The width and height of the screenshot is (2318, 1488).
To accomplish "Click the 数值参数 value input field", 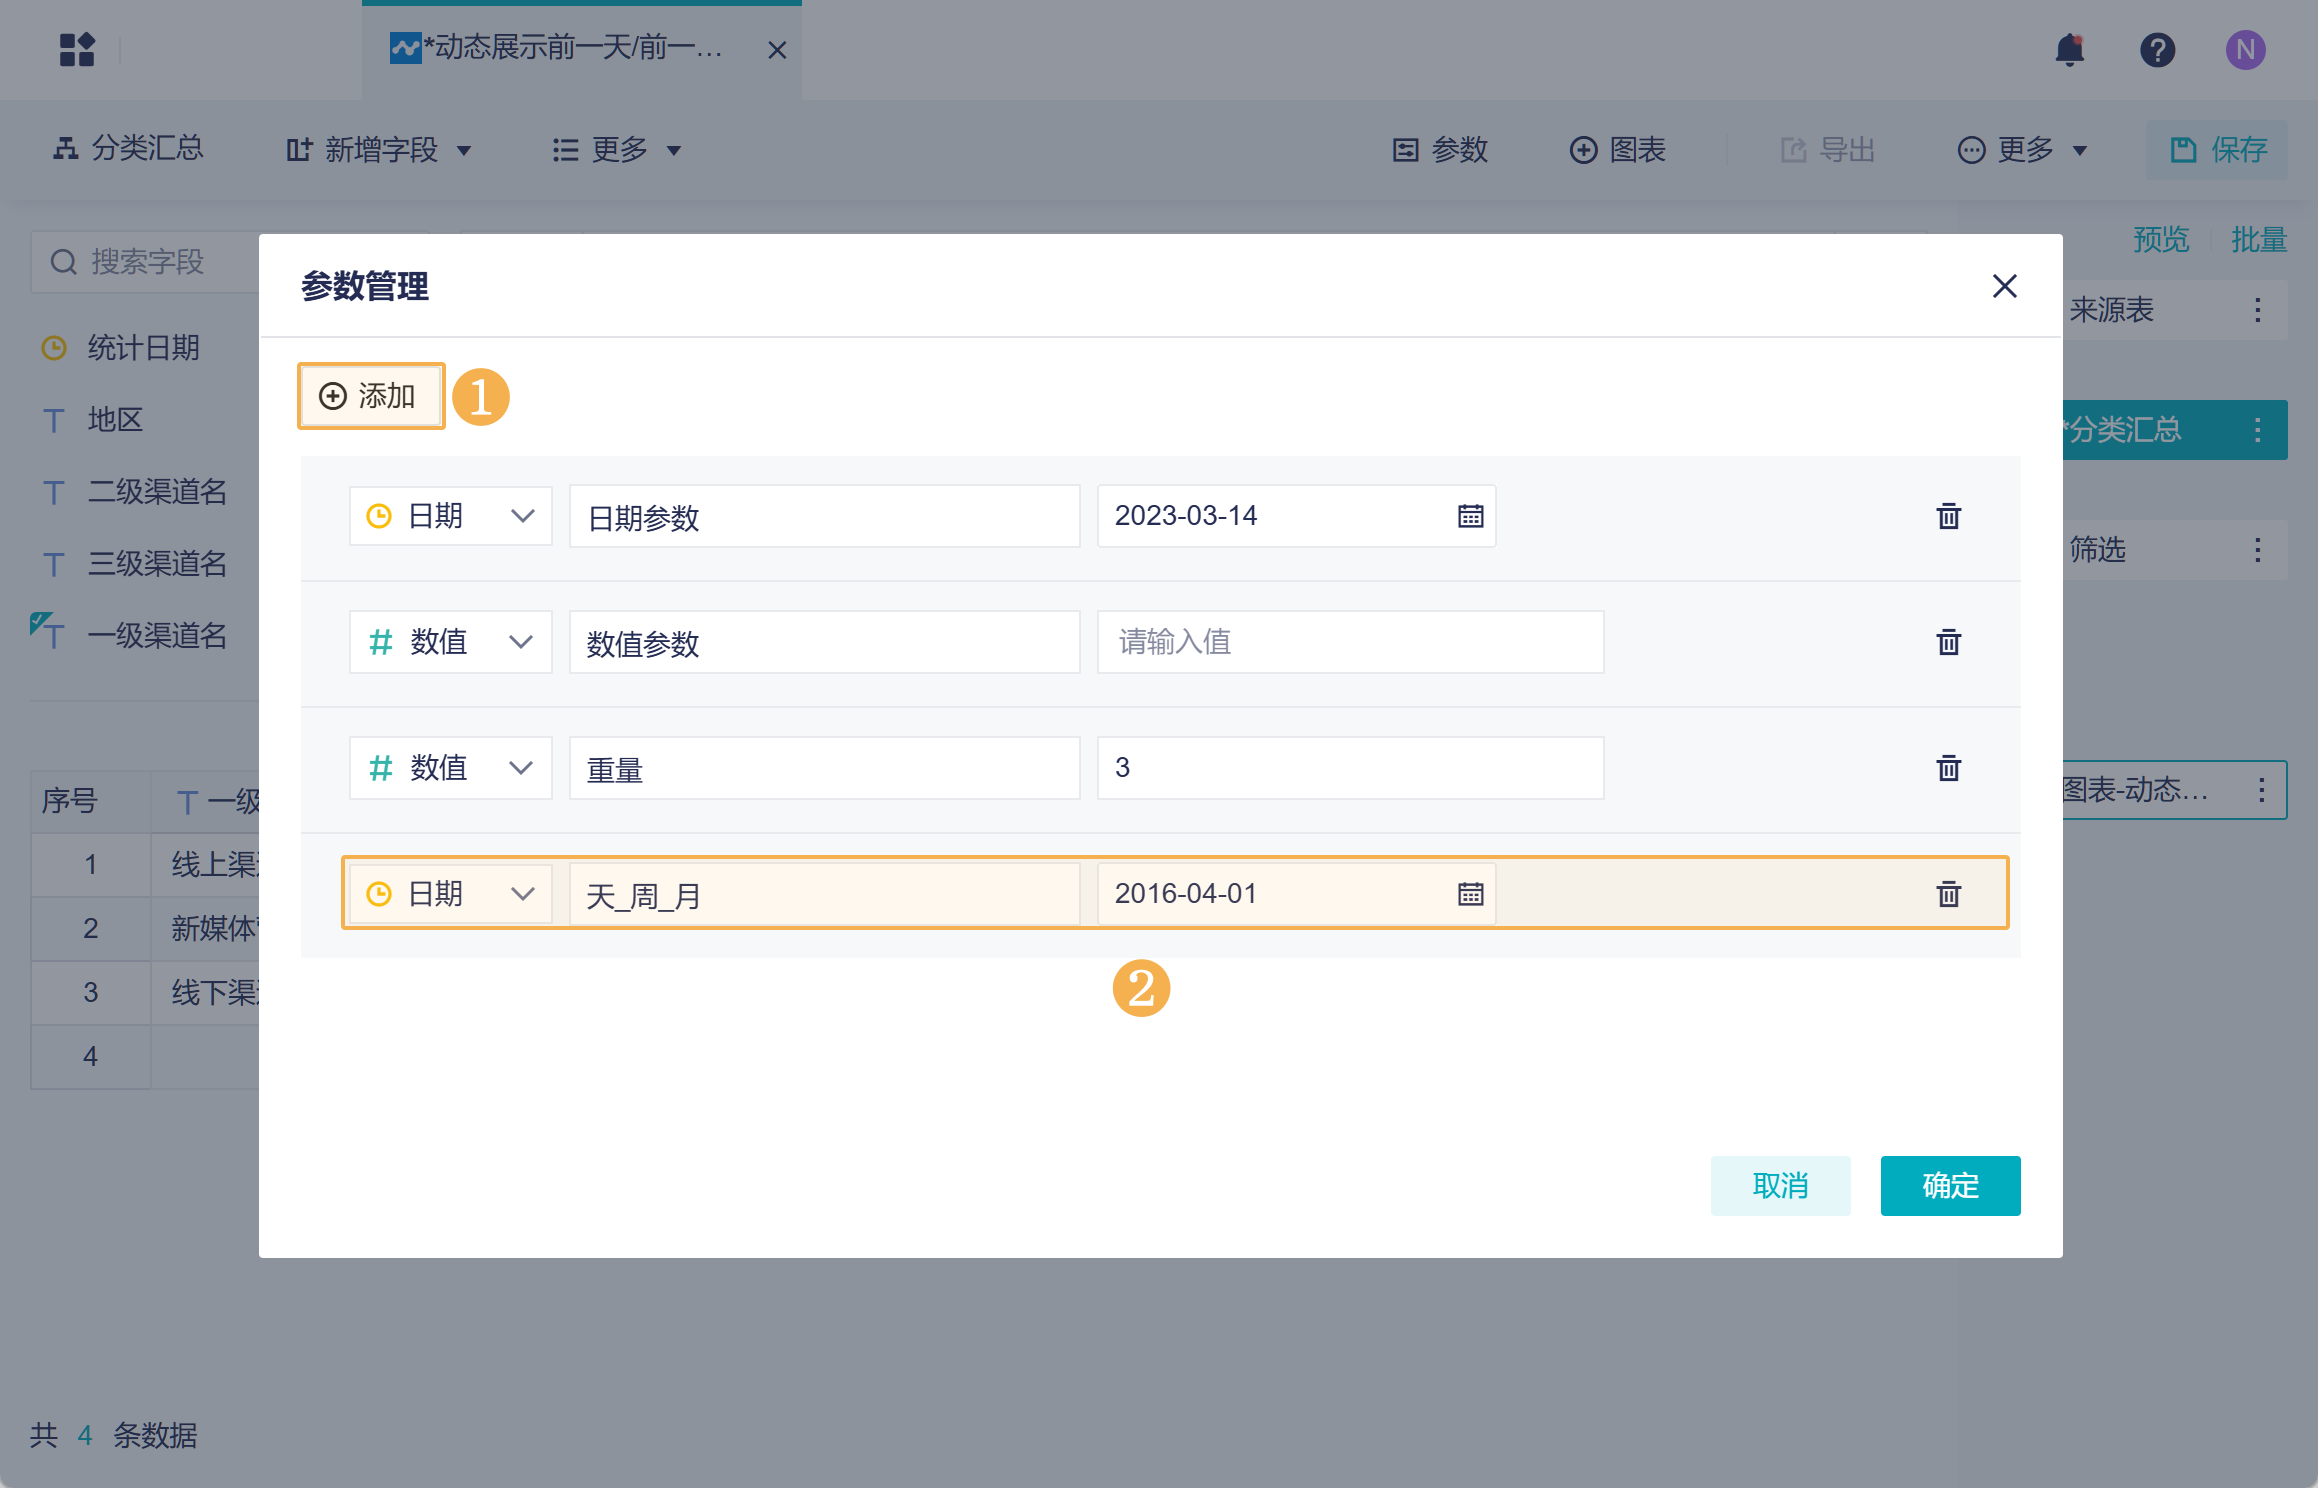I will [x=1349, y=643].
